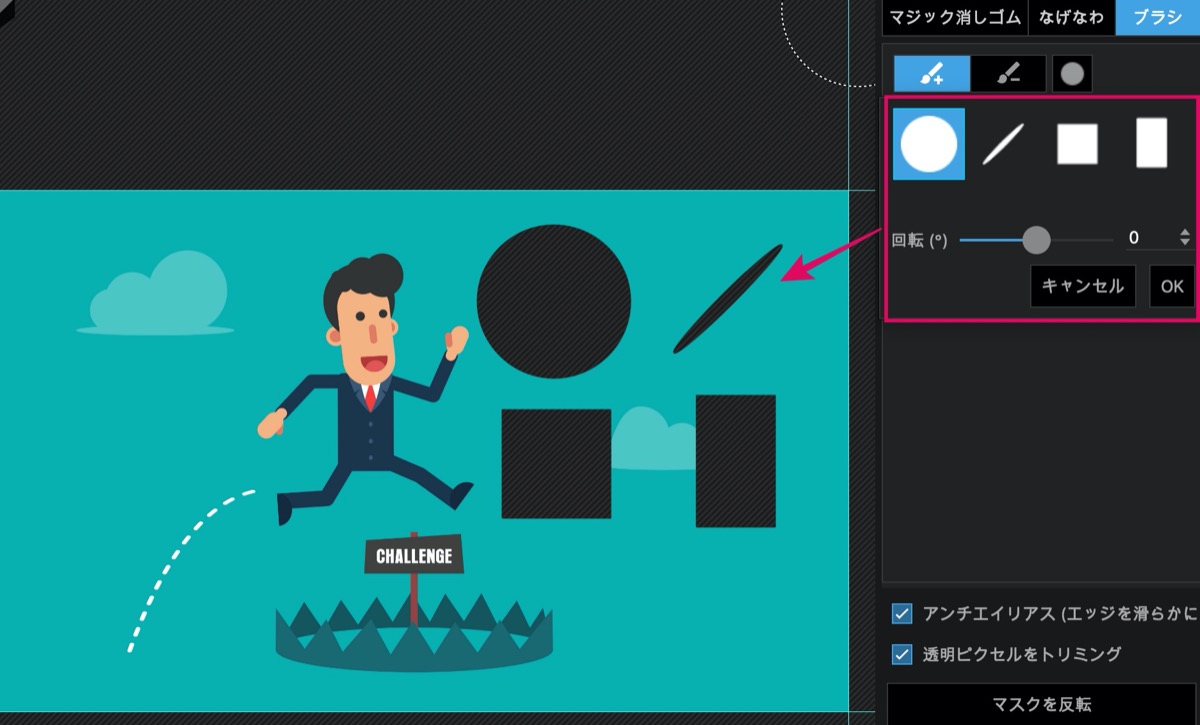The width and height of the screenshot is (1200, 725).
Task: Click the rotation value stepper arrows
Action: point(1185,238)
